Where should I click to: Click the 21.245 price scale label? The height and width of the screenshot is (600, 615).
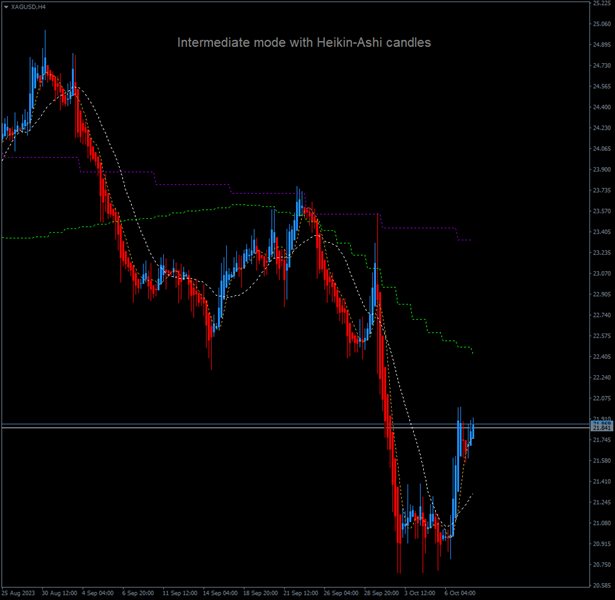point(602,502)
